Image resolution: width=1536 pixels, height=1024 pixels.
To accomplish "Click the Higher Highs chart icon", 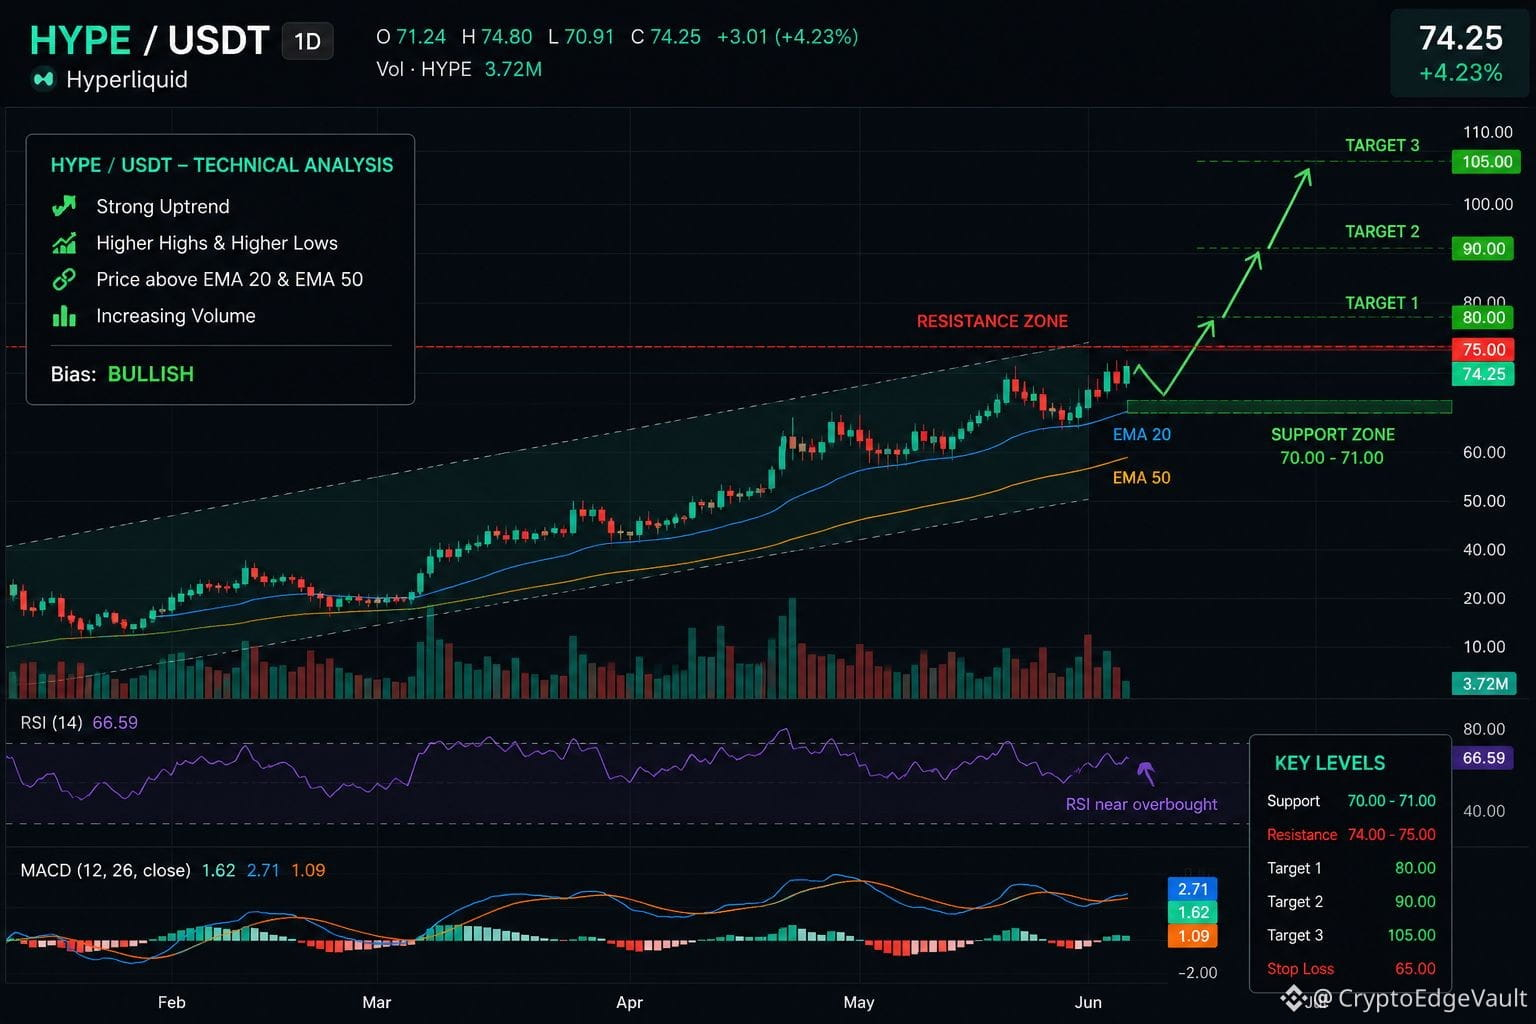I will coord(64,243).
